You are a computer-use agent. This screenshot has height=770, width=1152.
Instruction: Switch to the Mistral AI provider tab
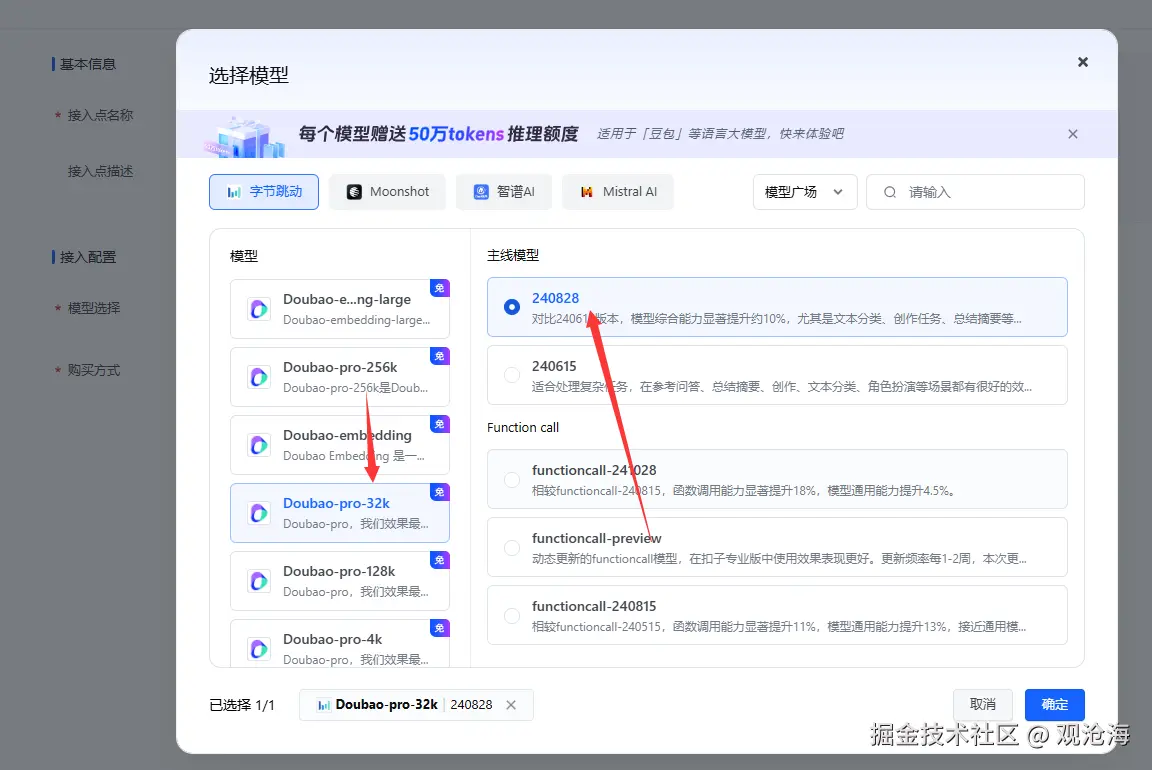618,192
